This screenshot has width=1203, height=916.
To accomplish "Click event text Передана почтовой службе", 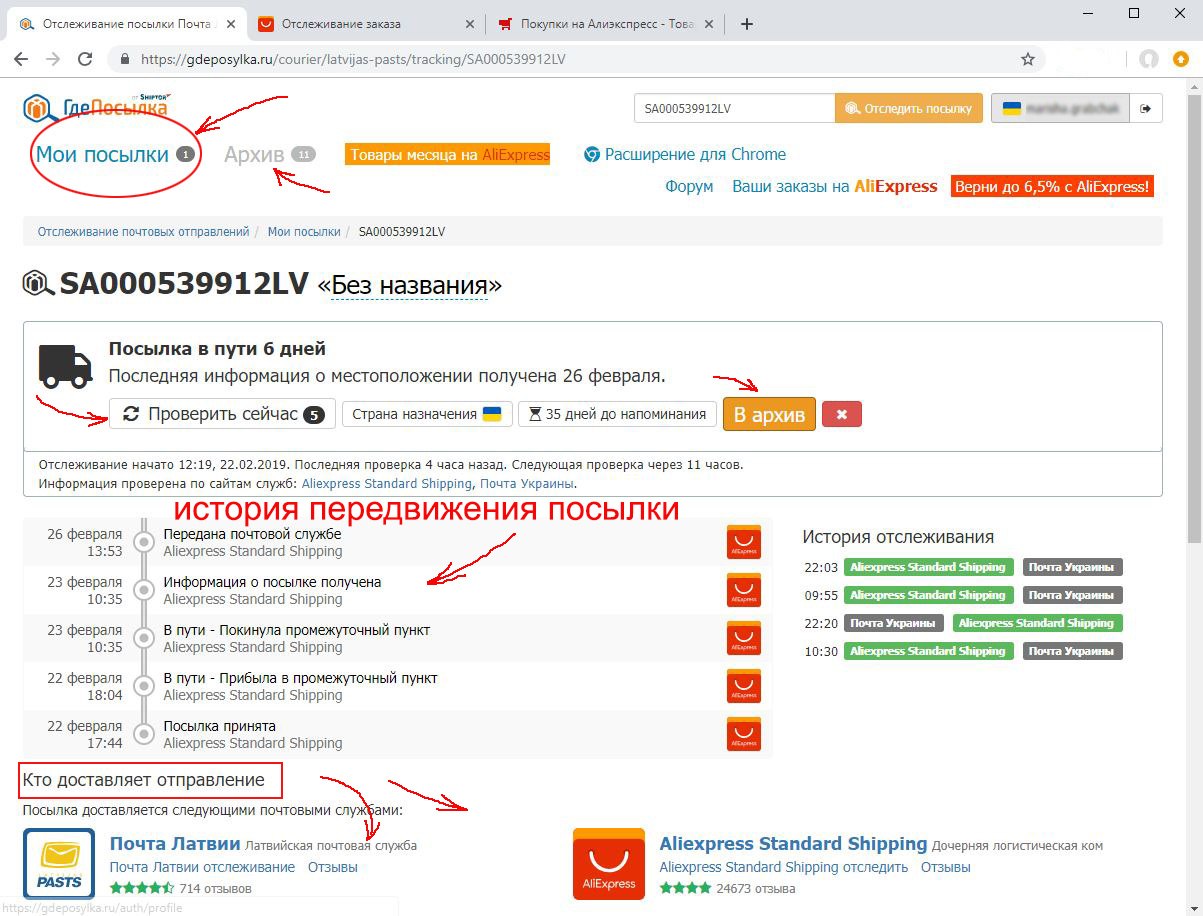I will [252, 534].
